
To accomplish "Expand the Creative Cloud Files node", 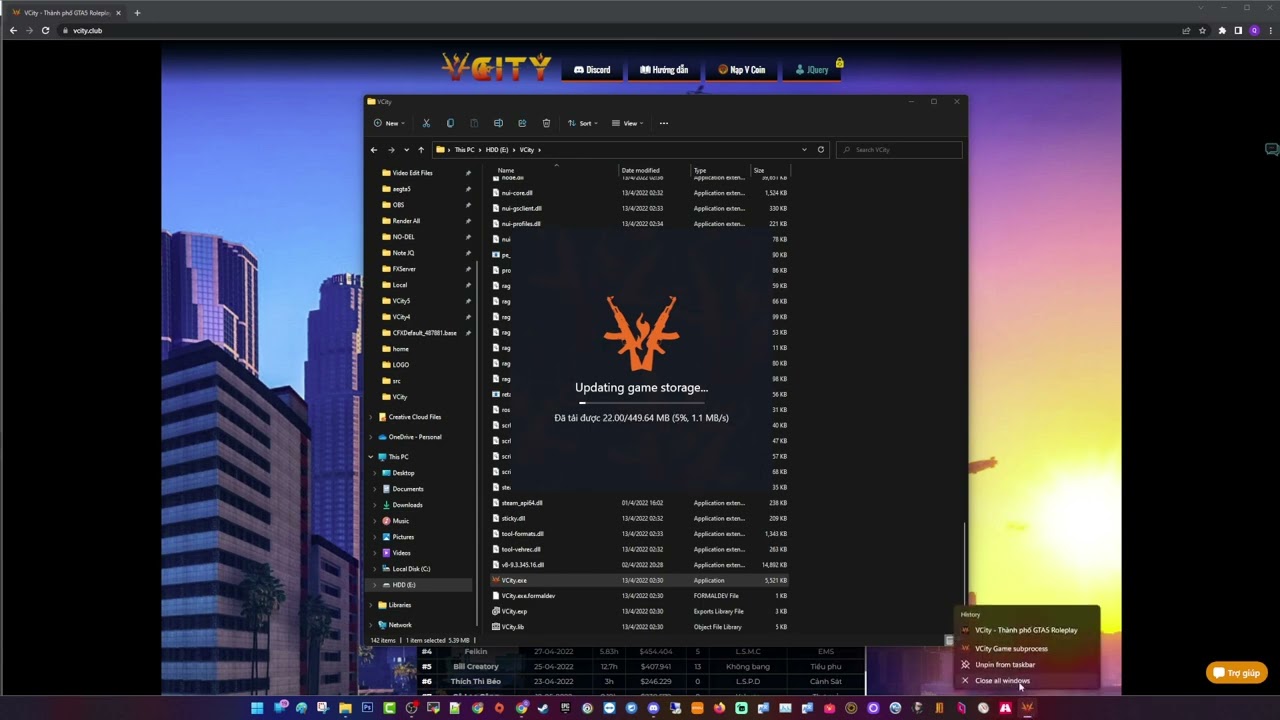I will [371, 417].
